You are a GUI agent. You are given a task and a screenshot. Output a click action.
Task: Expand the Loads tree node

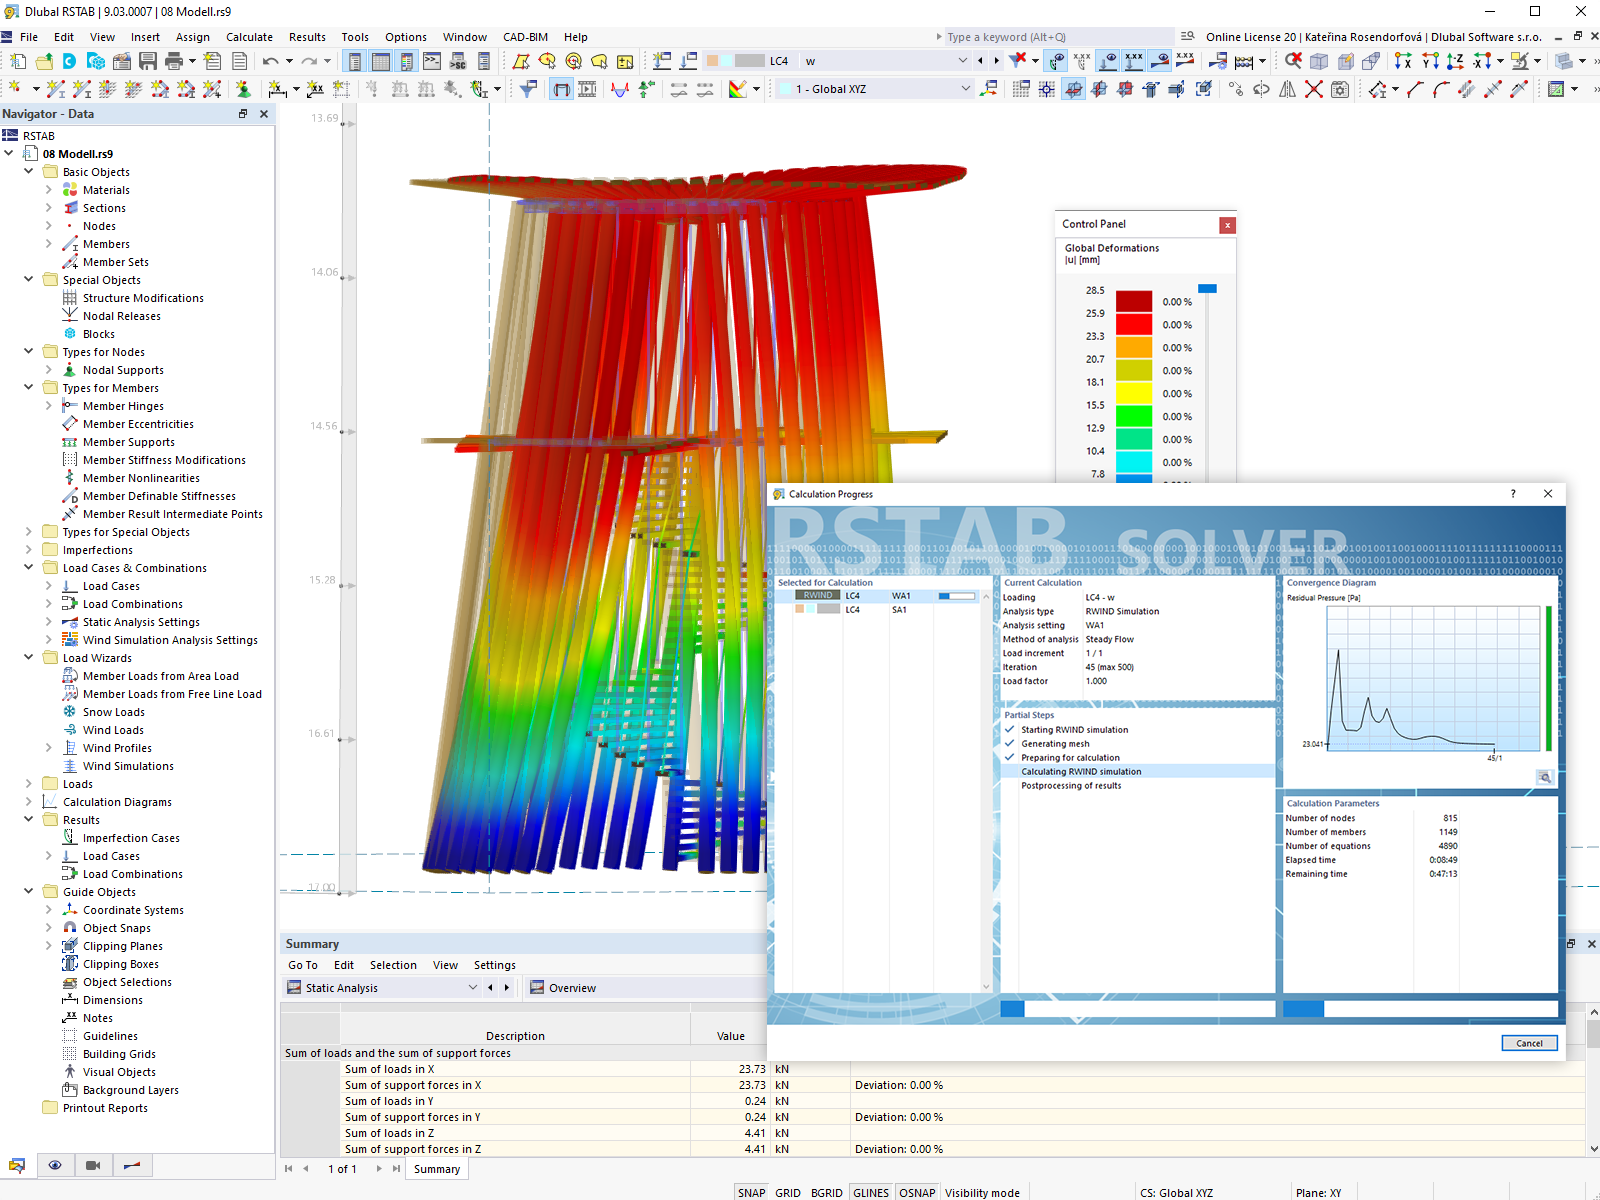pos(28,784)
